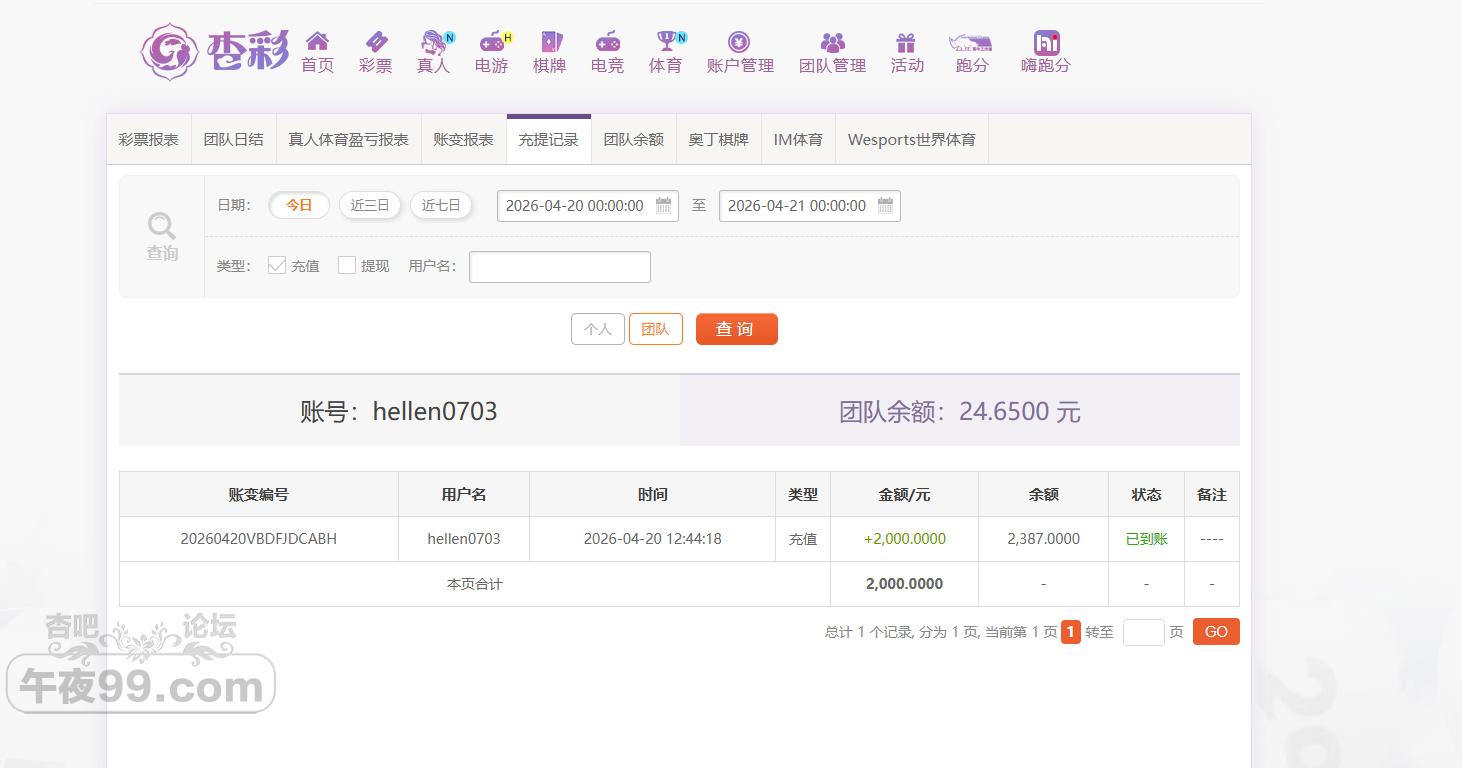Switch to the 充提记录 tab
Image resolution: width=1462 pixels, height=768 pixels.
[549, 140]
